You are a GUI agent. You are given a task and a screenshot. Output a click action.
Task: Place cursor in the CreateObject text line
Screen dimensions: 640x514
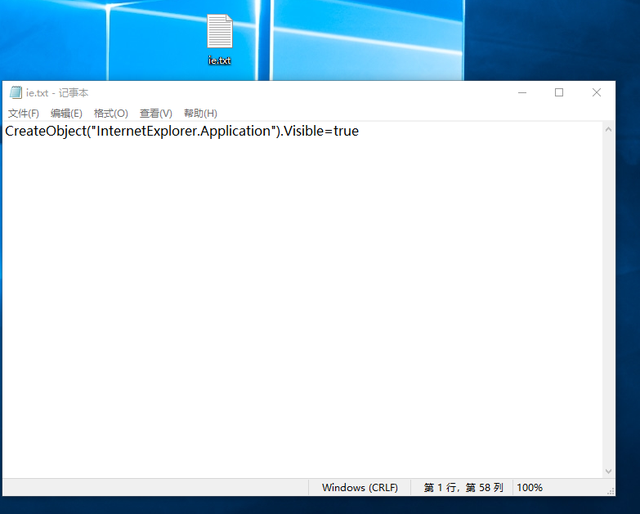(x=182, y=131)
